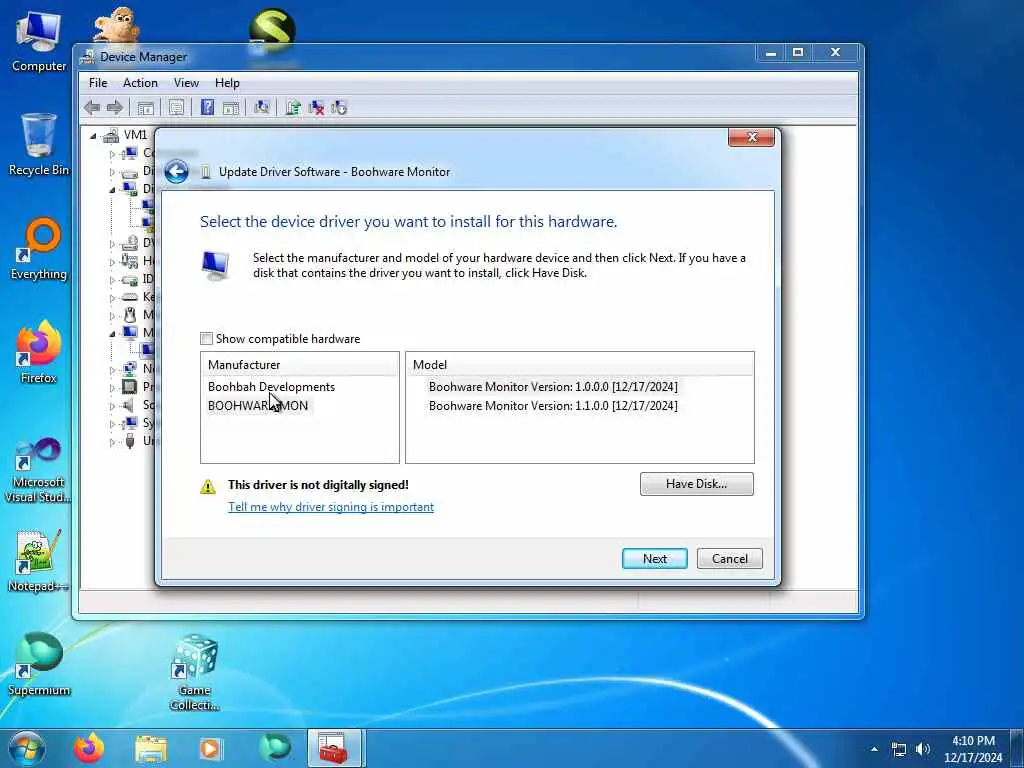Click the blue back arrow in the driver wizard
Screen dimensions: 1024x768
coord(176,172)
